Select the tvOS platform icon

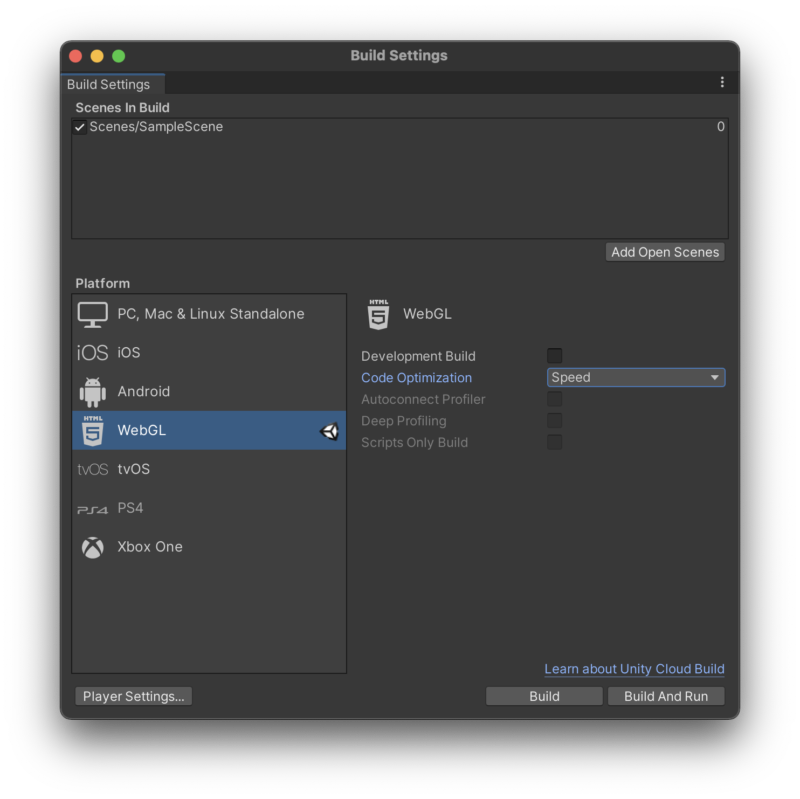pyautogui.click(x=92, y=469)
